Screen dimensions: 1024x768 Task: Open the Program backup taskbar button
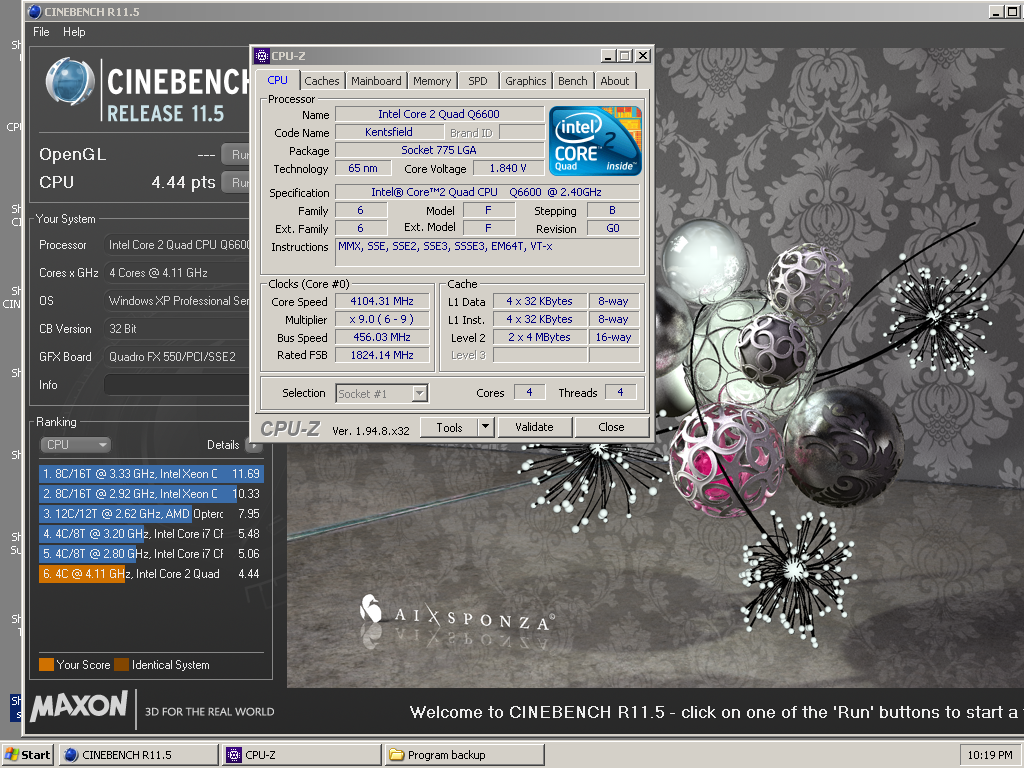(465, 754)
